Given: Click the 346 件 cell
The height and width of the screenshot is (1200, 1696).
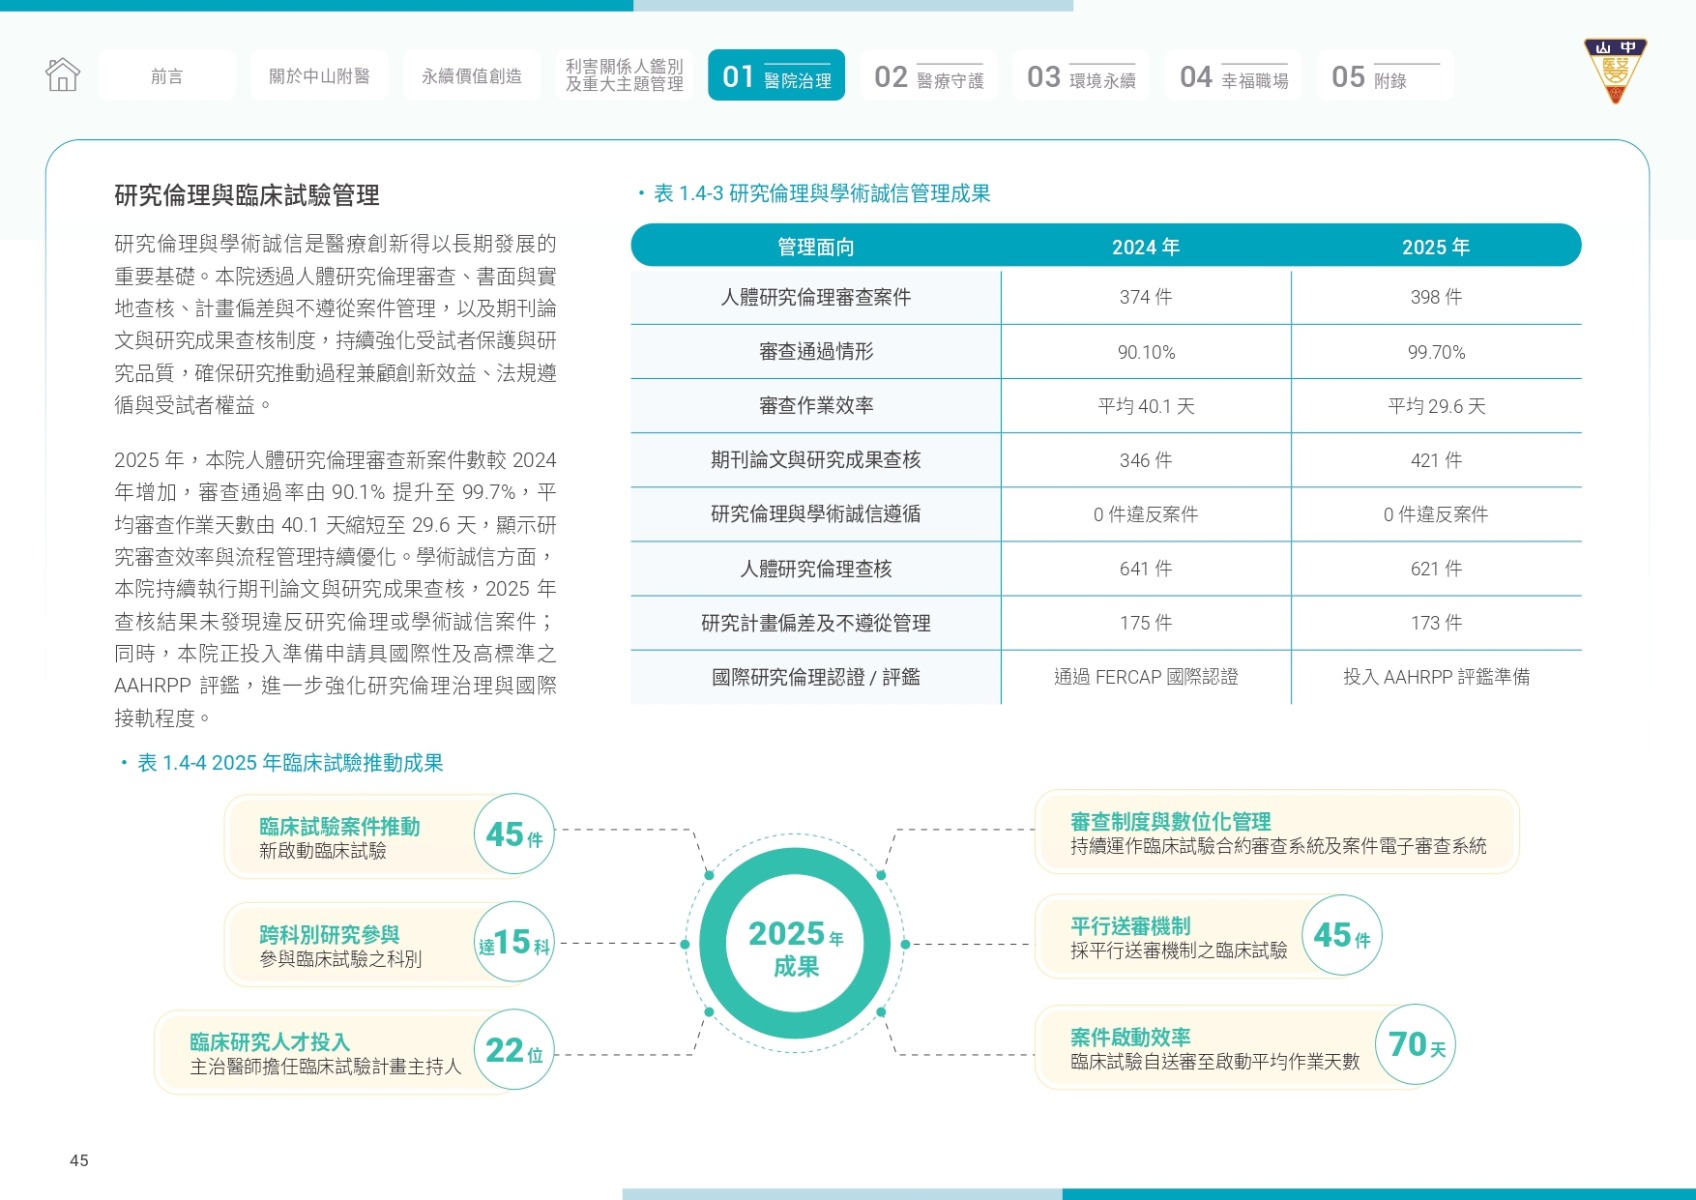Looking at the screenshot, I should tap(1146, 460).
